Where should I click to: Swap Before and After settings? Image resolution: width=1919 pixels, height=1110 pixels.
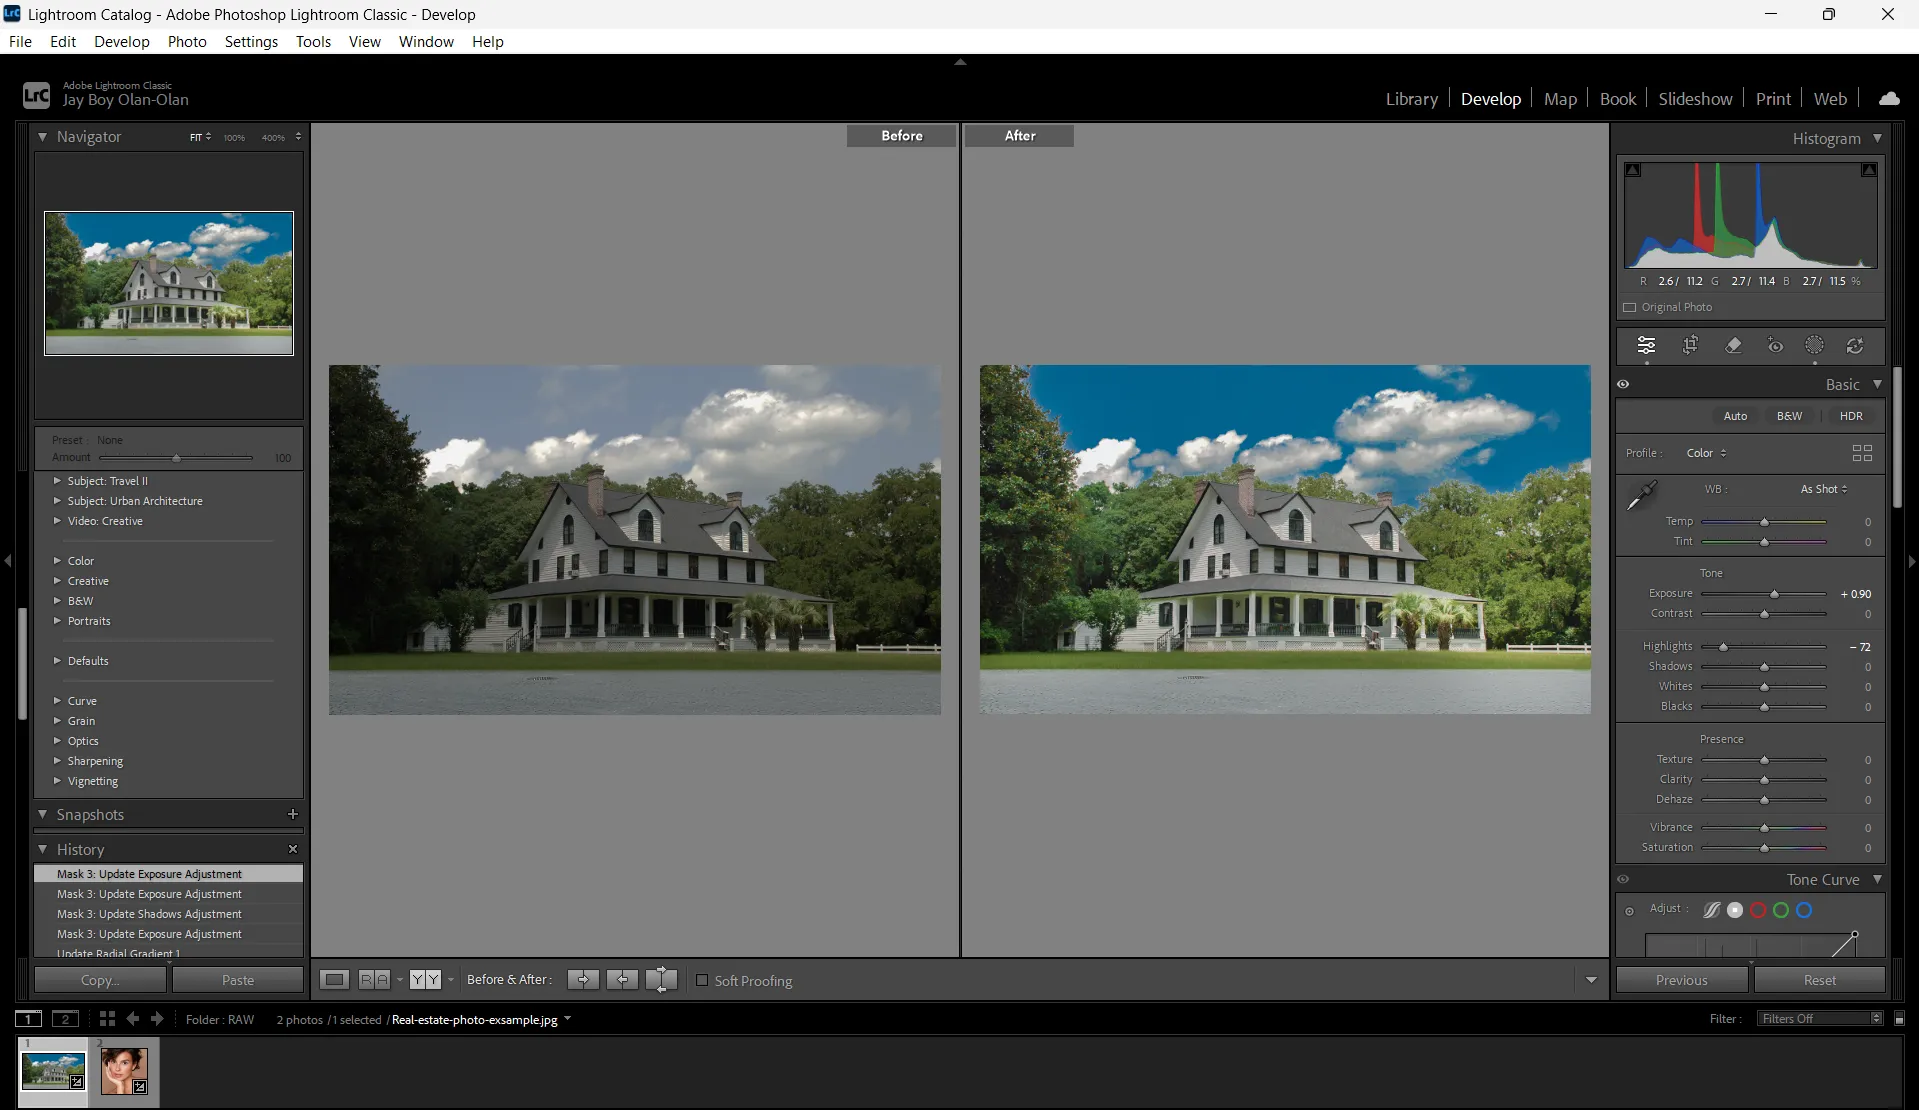pyautogui.click(x=661, y=980)
